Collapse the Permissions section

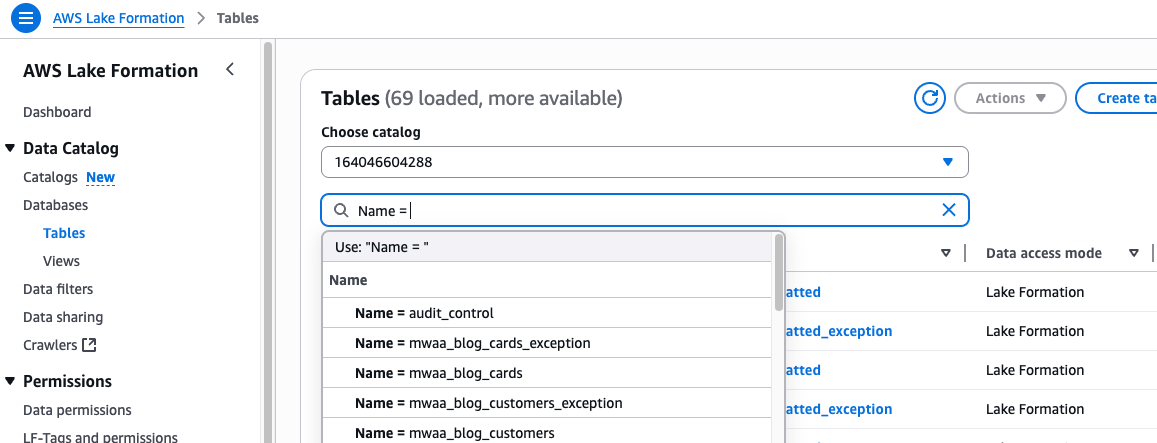tap(10, 381)
